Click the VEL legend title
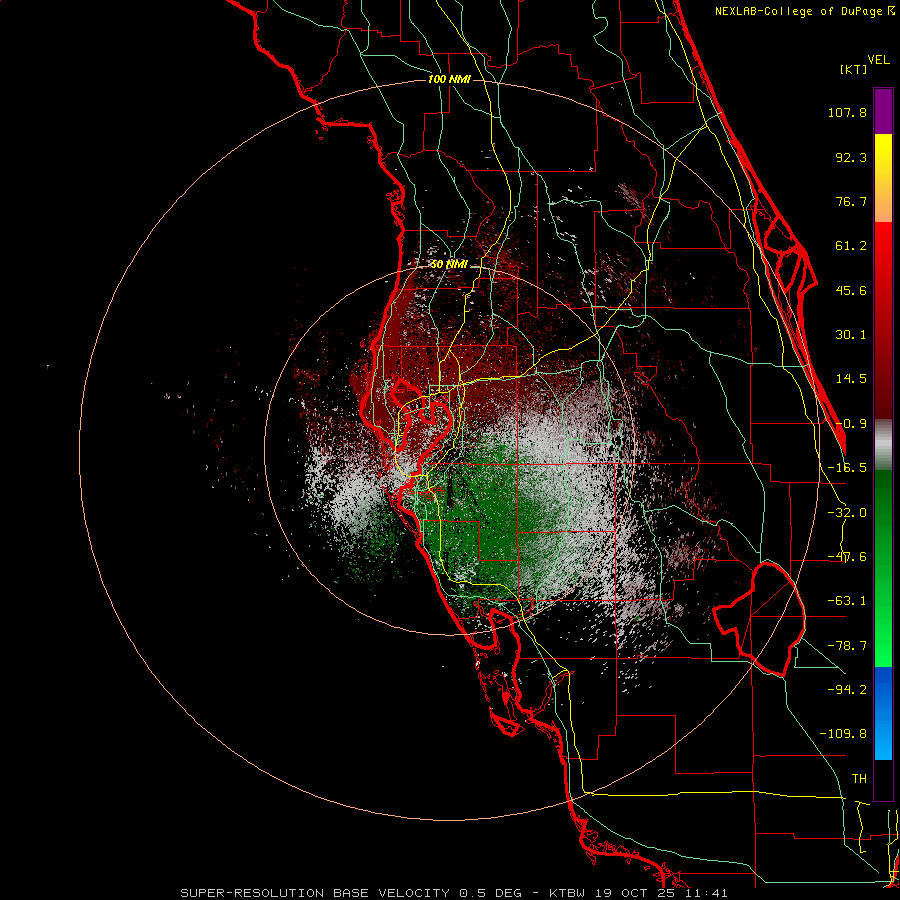 (878, 60)
